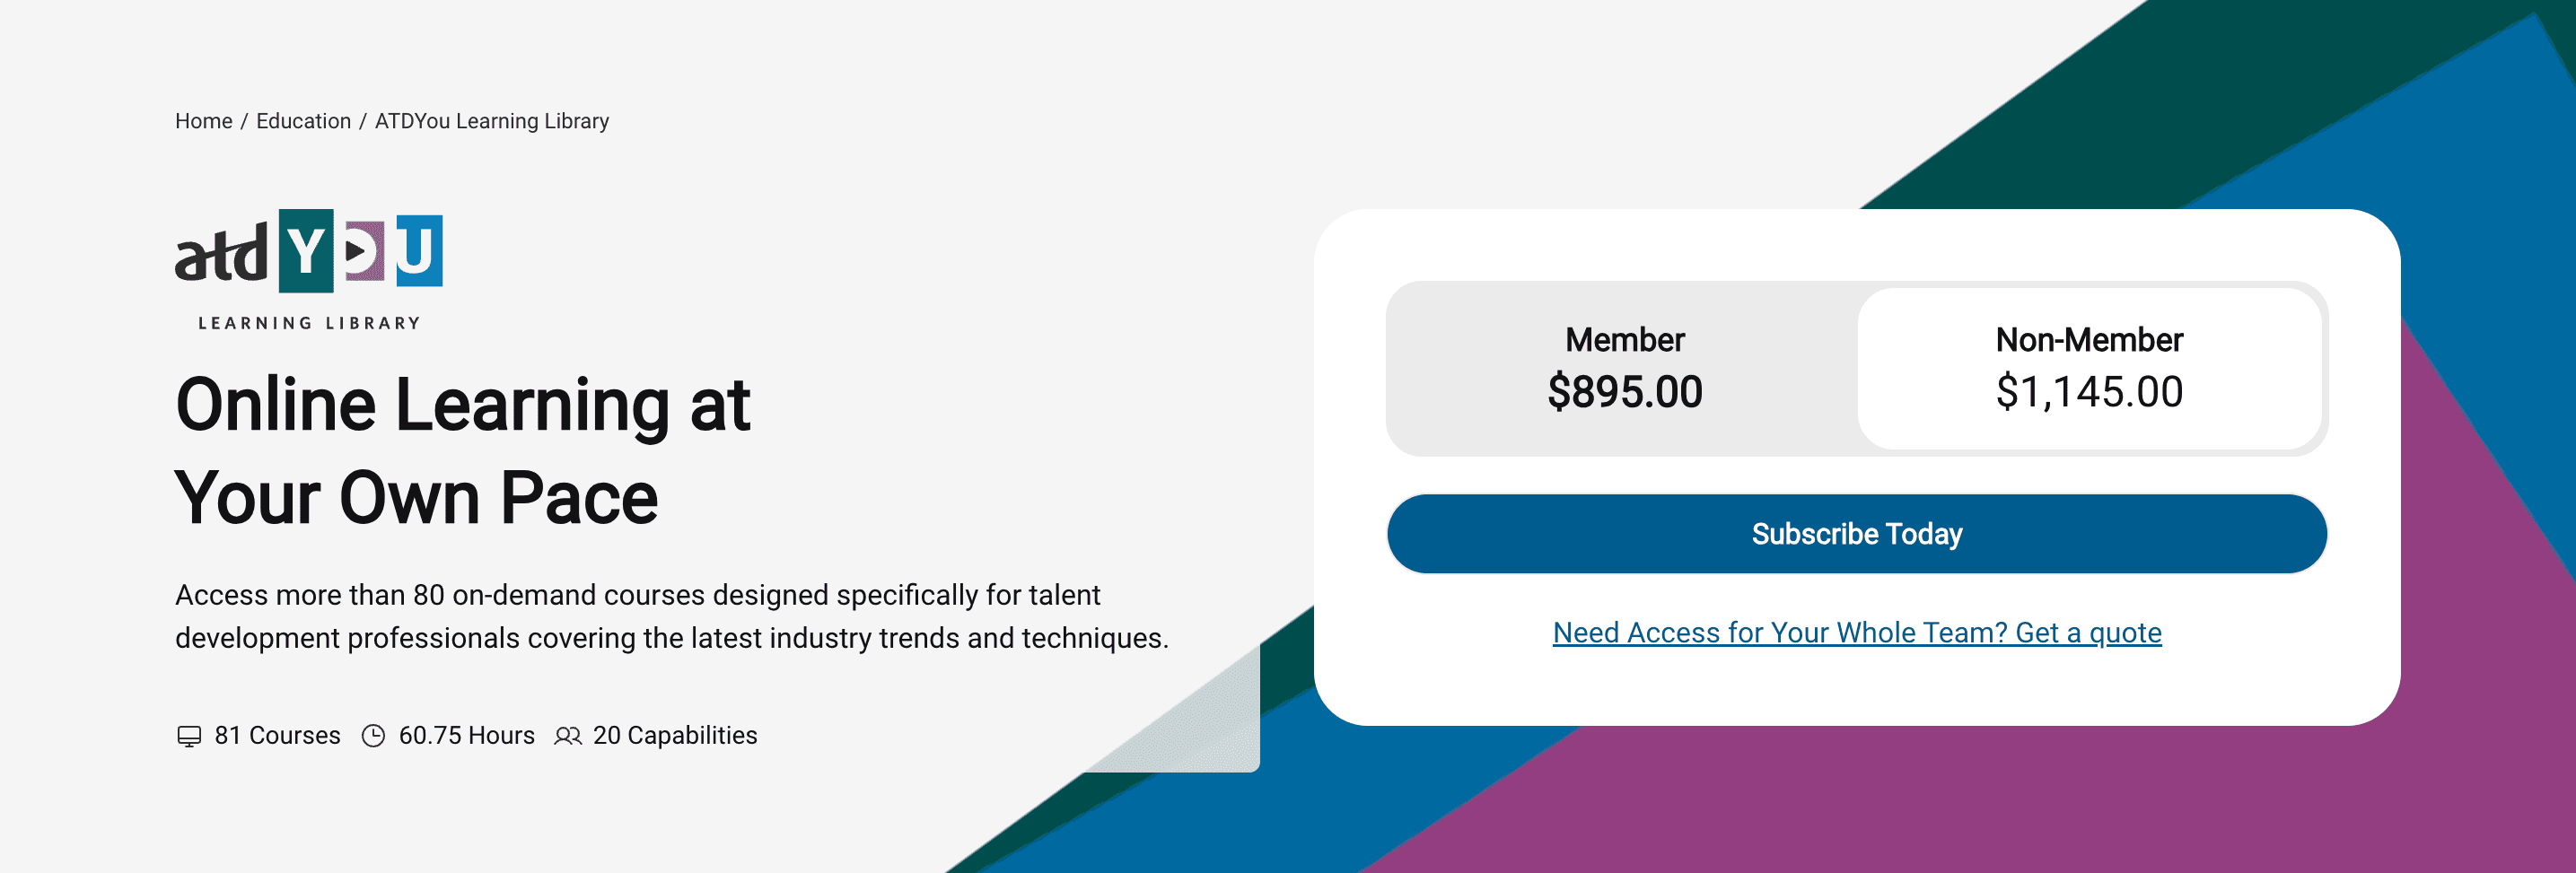Click the 20 Capabilities label
Screen dimensions: 2576x873
click(675, 736)
